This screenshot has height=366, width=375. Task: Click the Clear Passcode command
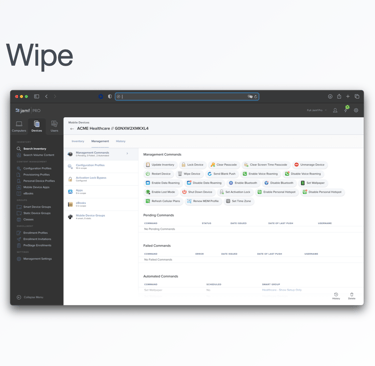click(x=224, y=165)
